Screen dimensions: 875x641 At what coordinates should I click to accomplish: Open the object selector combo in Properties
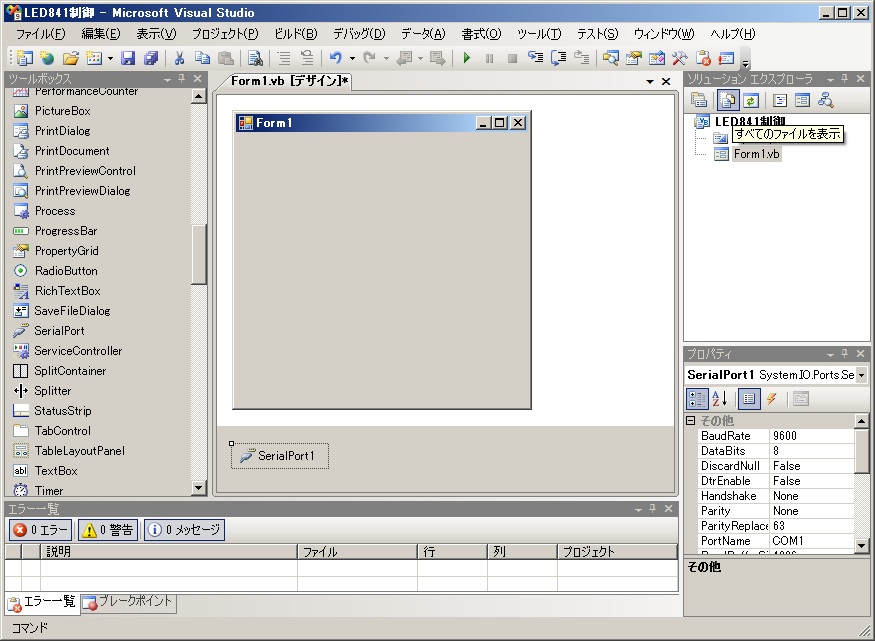click(x=861, y=375)
